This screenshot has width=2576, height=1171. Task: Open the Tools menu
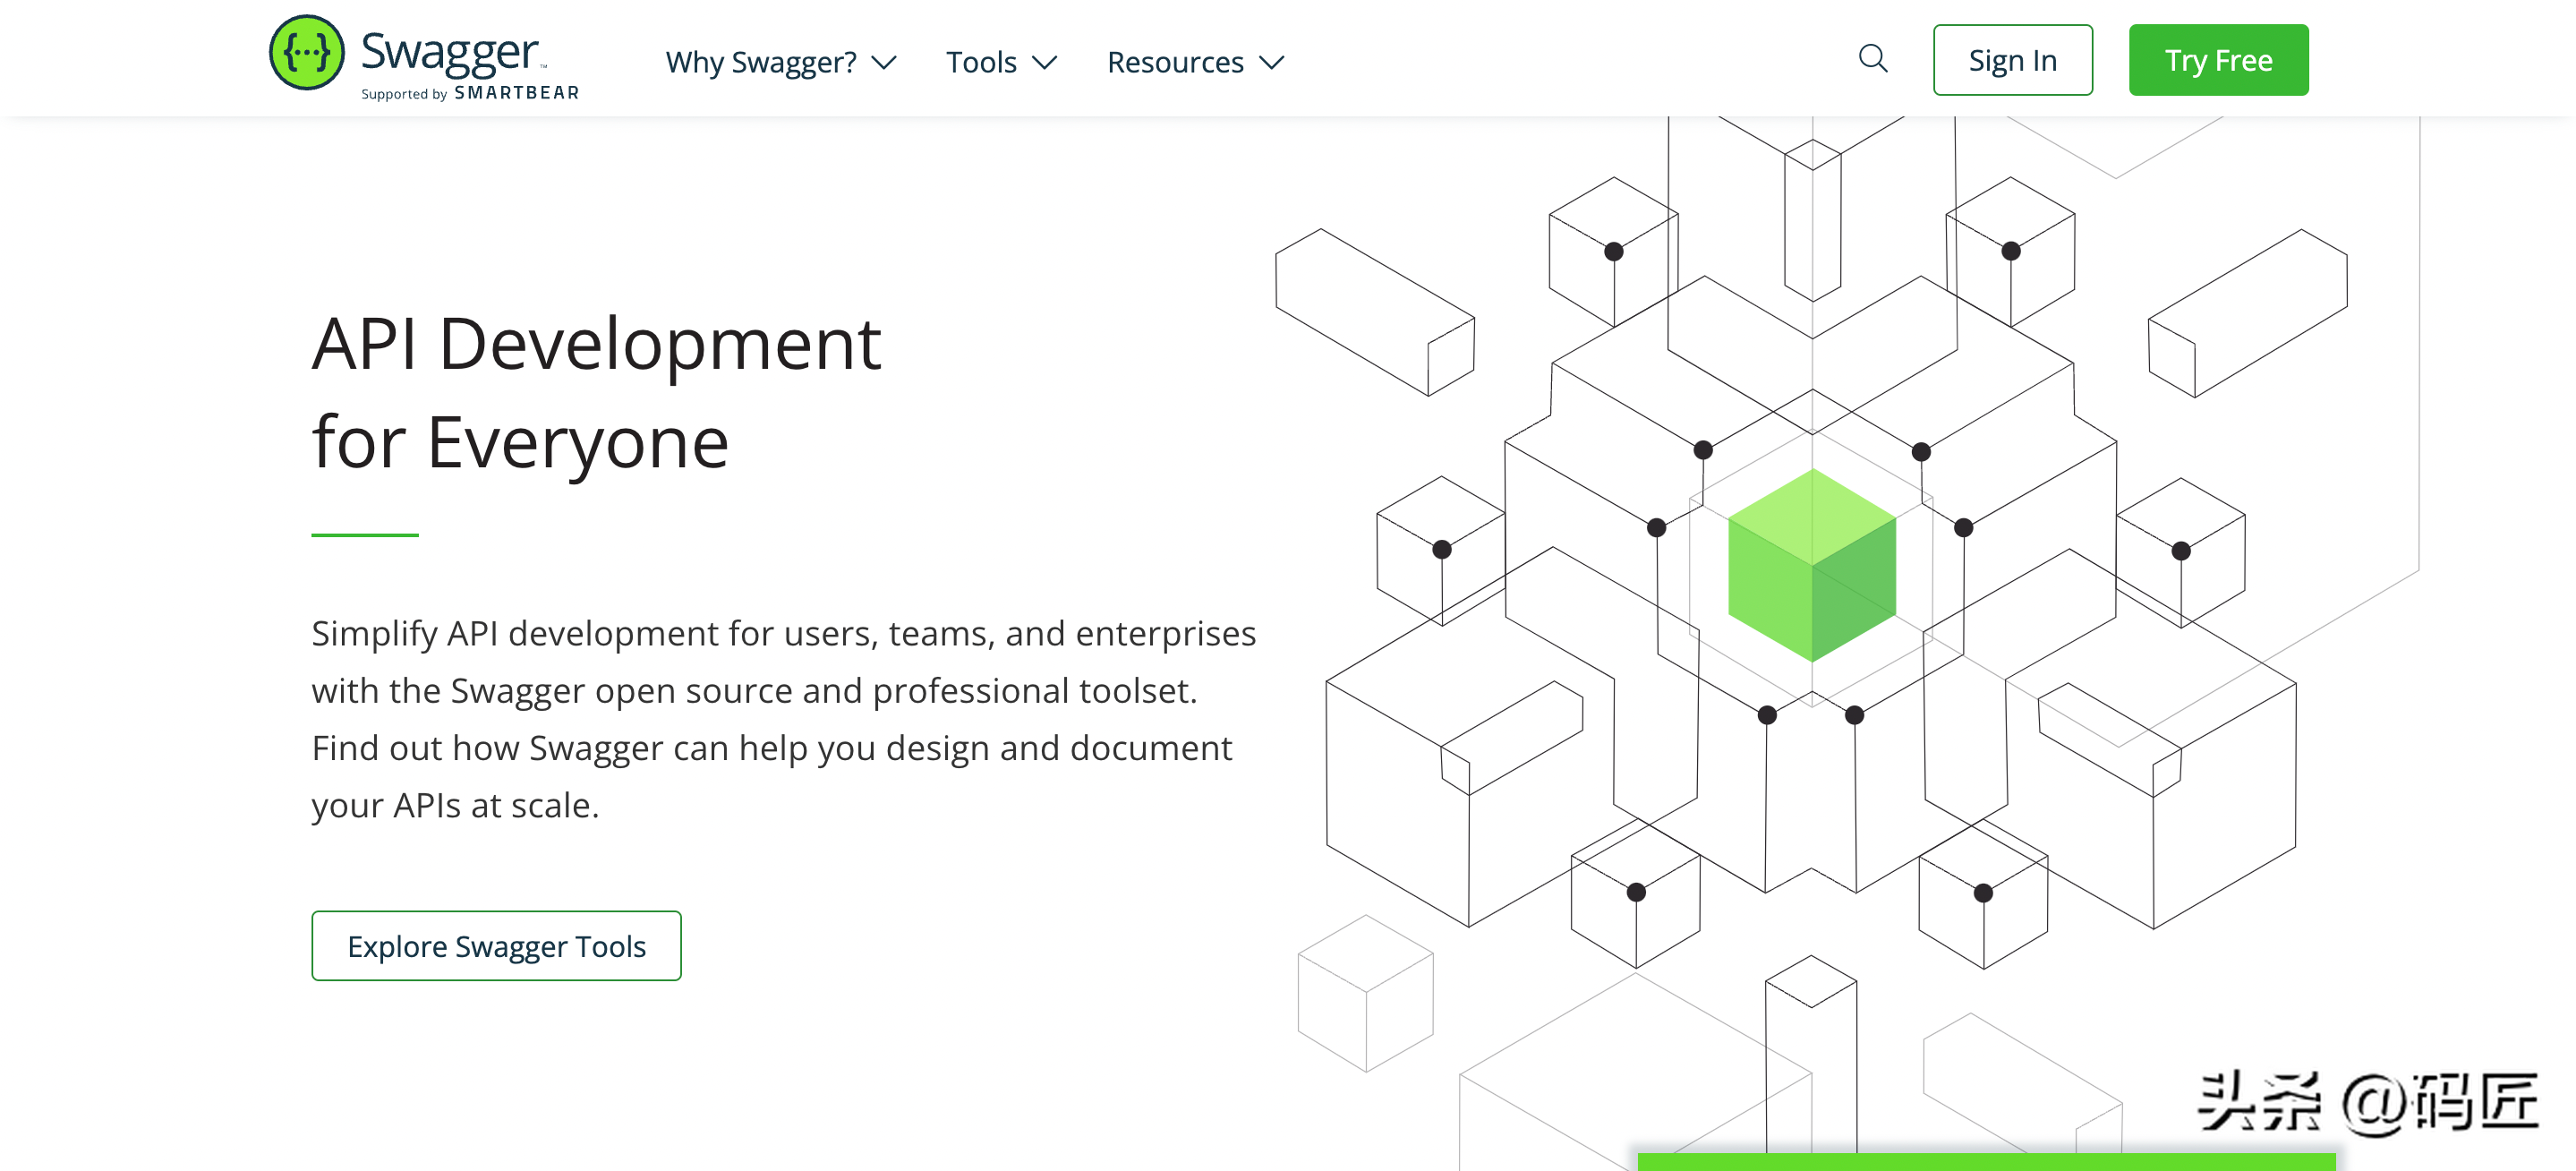[1001, 62]
